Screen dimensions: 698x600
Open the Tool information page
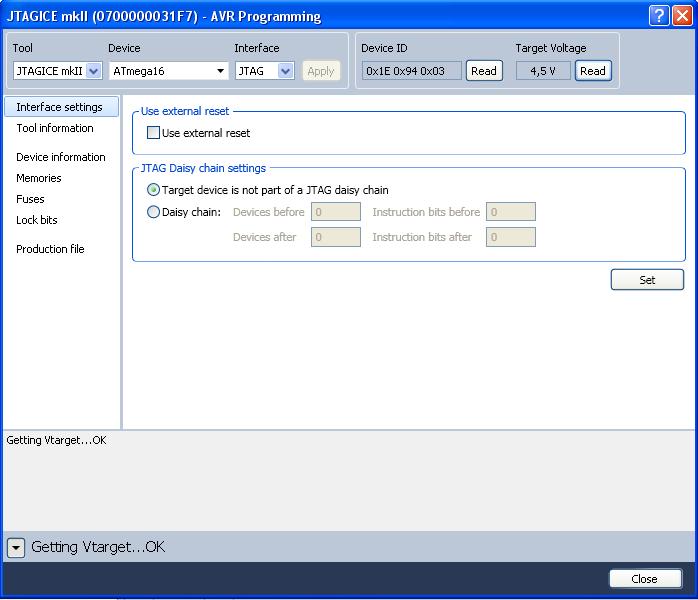(55, 128)
